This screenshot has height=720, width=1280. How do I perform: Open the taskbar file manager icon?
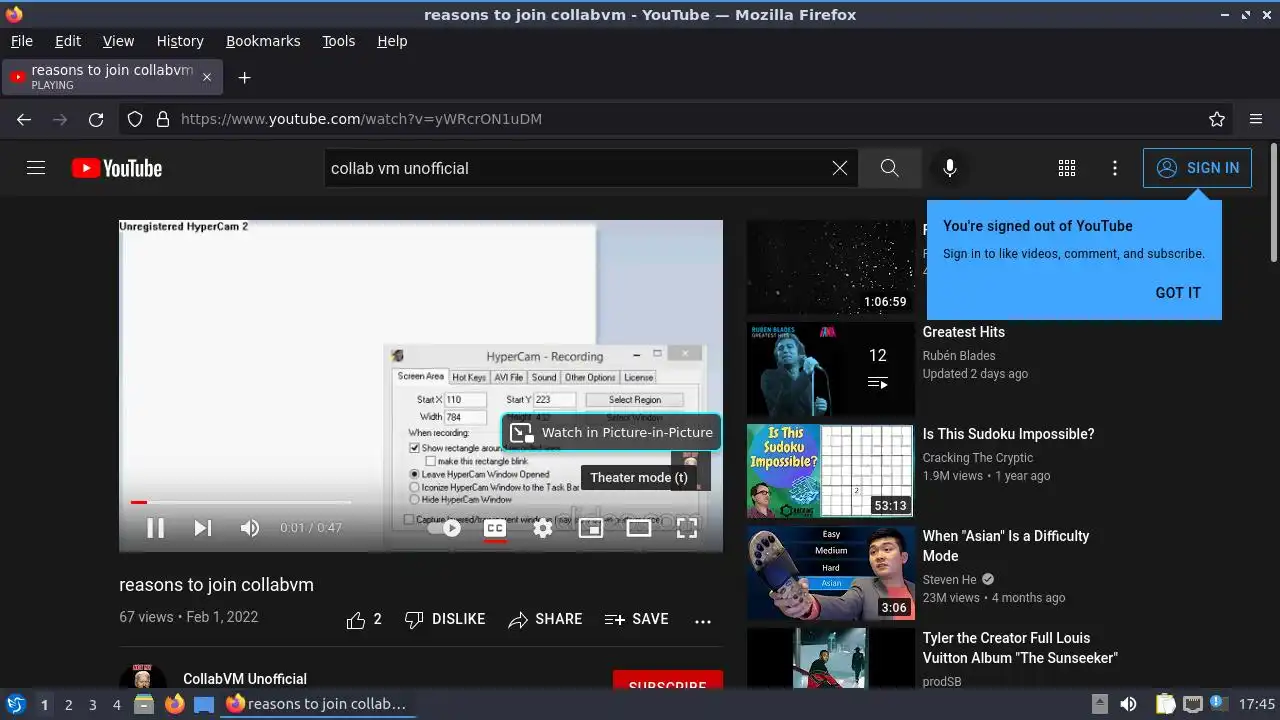[144, 704]
